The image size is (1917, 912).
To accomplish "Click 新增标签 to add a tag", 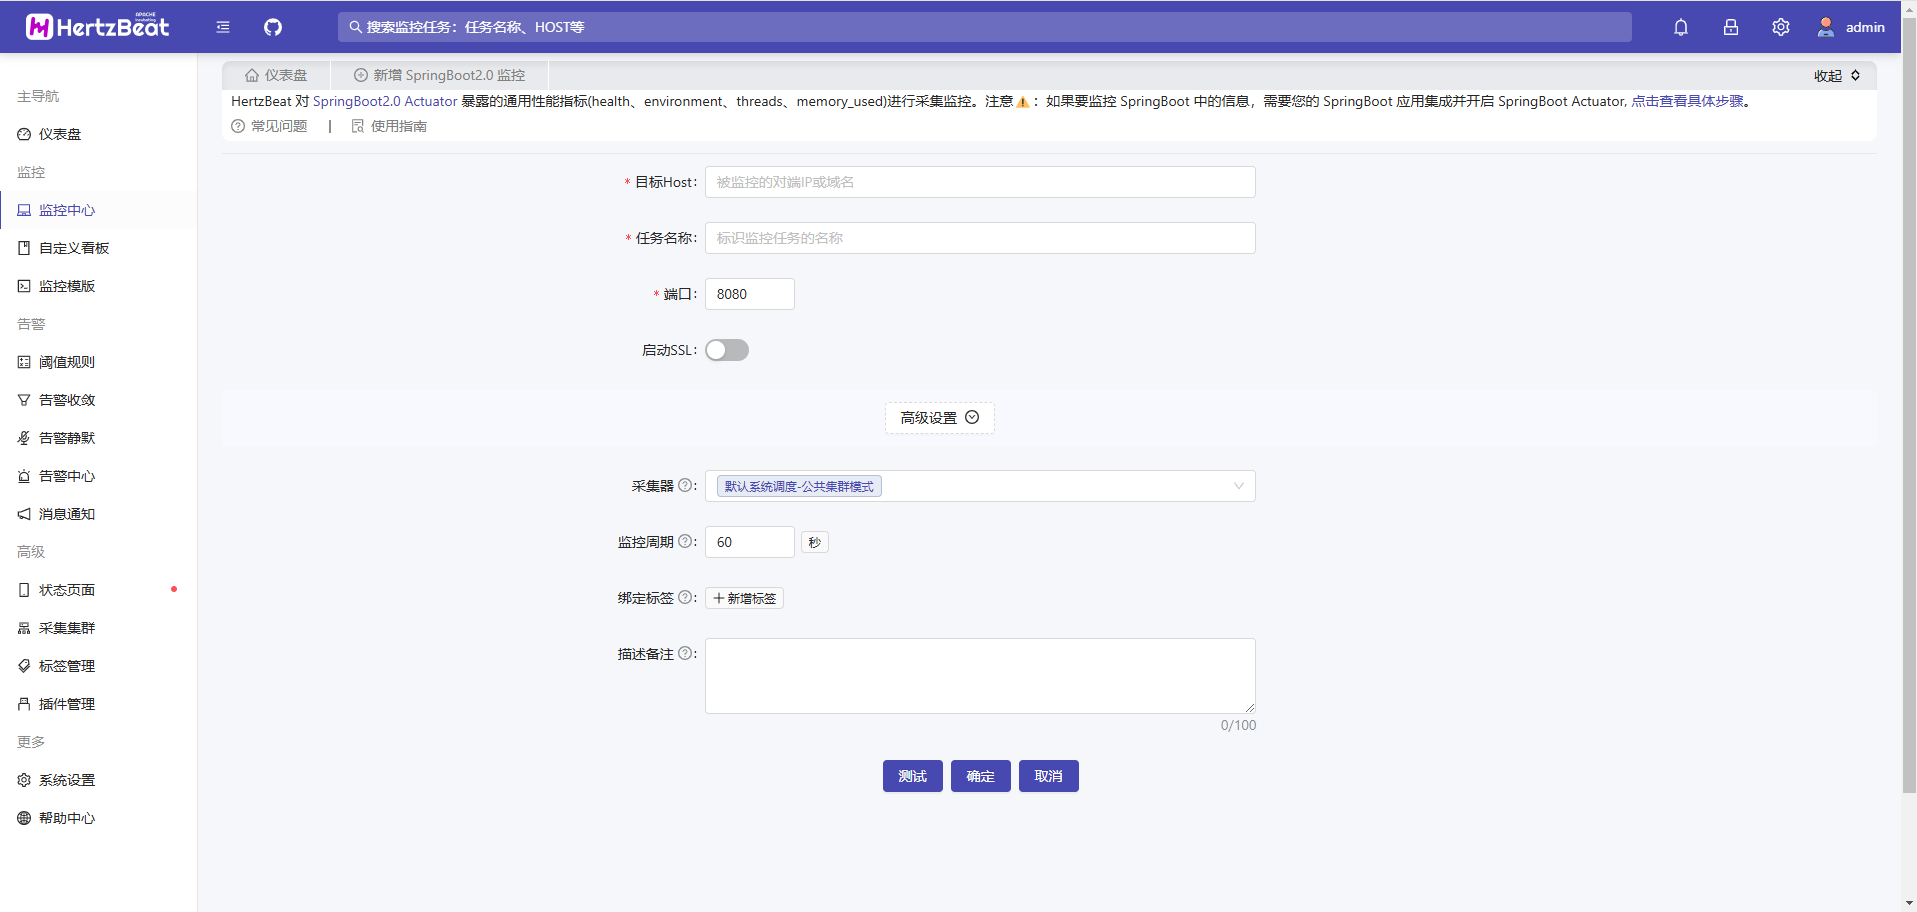I will (744, 598).
